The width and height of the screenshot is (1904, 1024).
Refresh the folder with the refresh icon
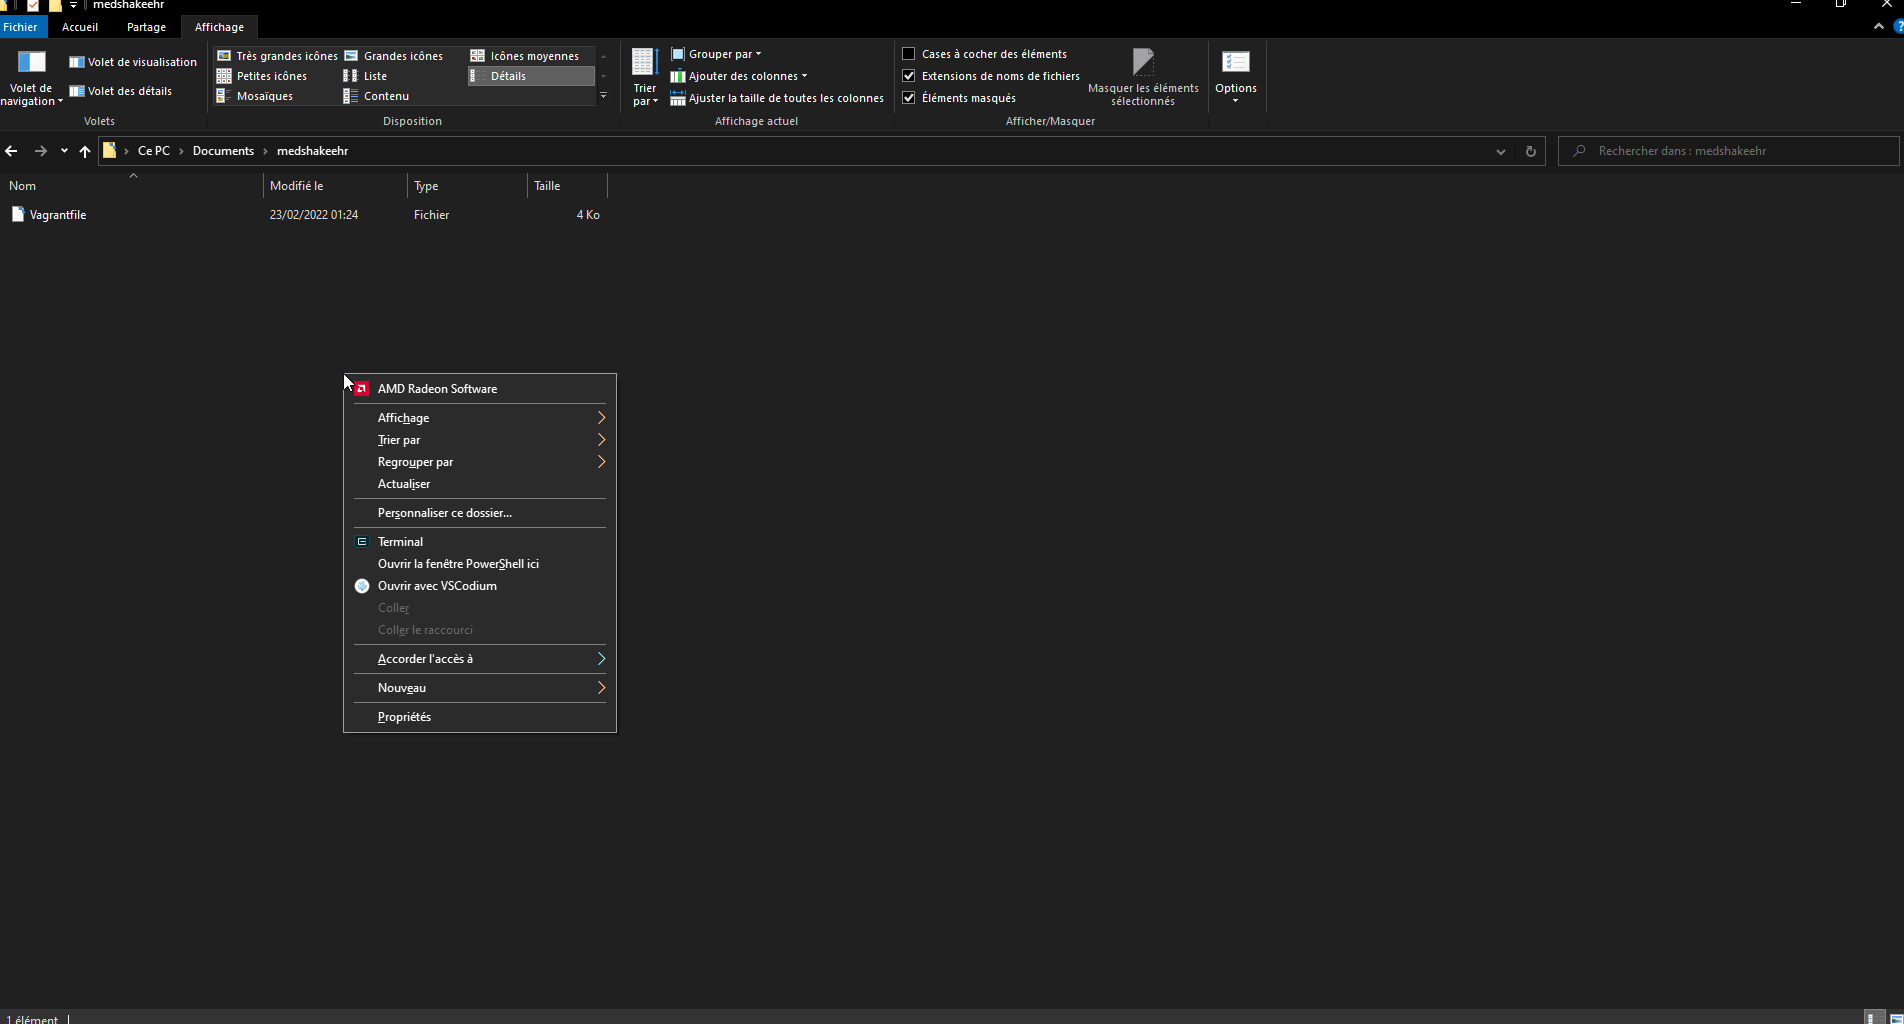click(x=1530, y=151)
